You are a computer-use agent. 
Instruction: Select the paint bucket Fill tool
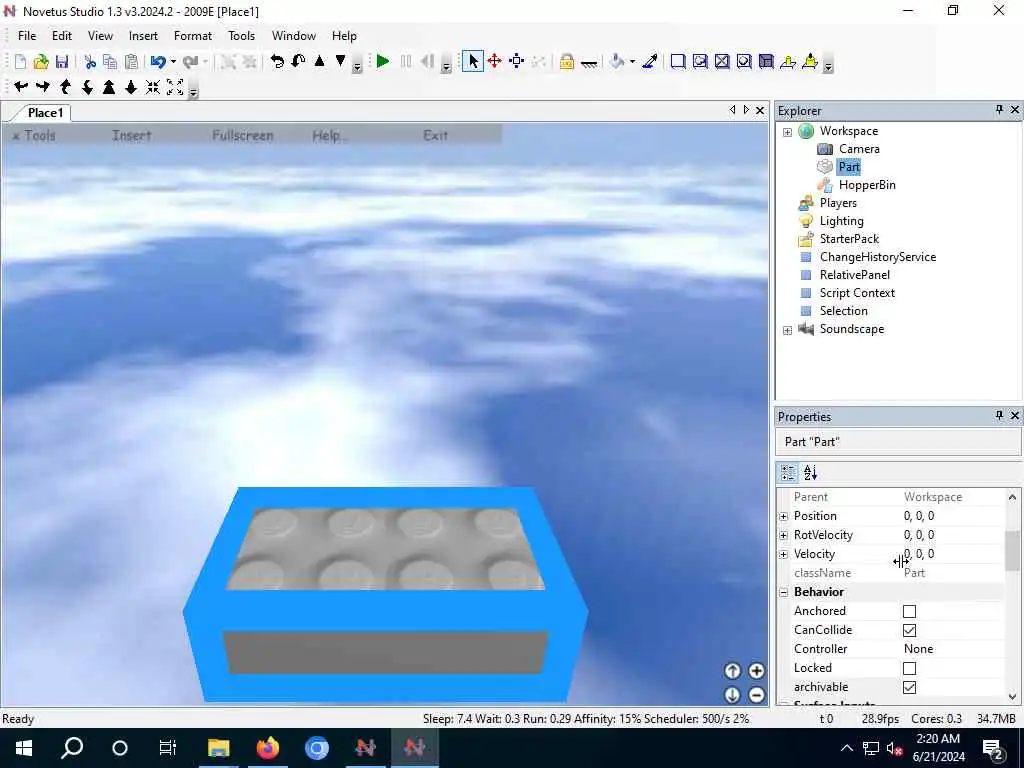(617, 61)
